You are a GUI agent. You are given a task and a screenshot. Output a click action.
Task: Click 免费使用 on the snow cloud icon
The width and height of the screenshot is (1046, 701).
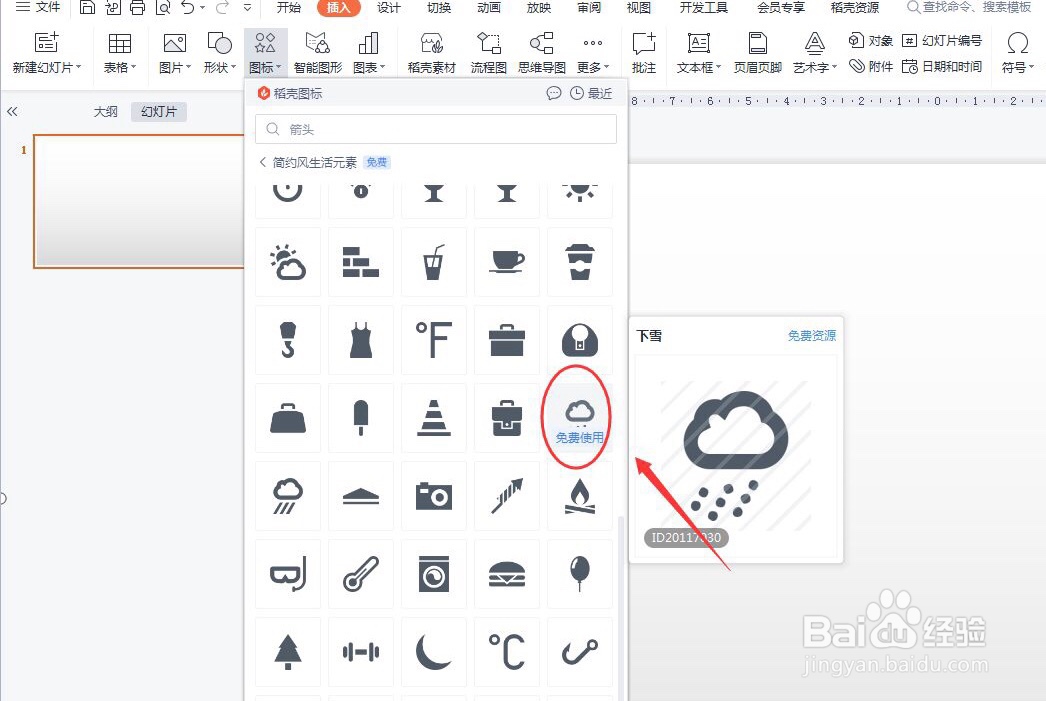click(x=579, y=438)
